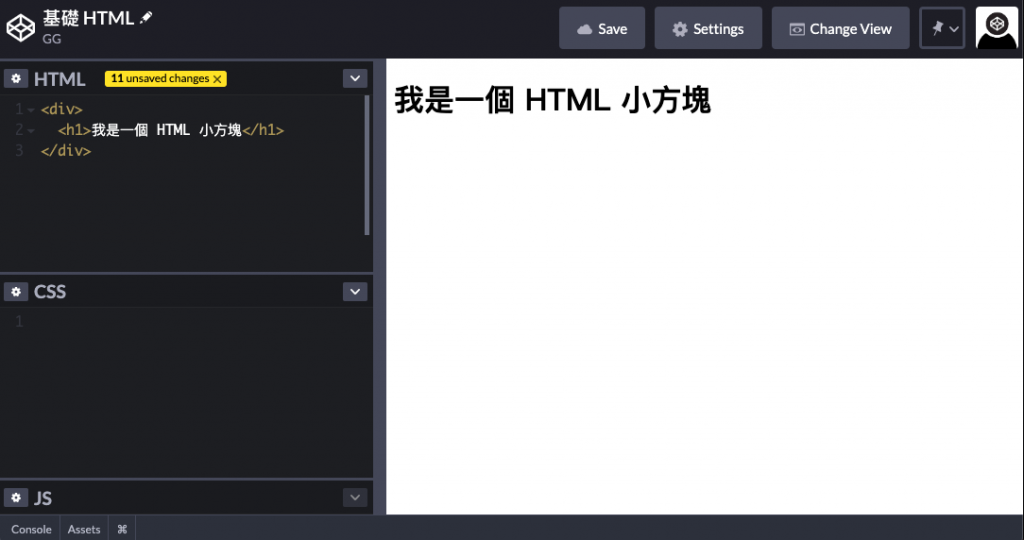The width and height of the screenshot is (1024, 540).
Task: Click the pin icon button
Action: pos(942,28)
